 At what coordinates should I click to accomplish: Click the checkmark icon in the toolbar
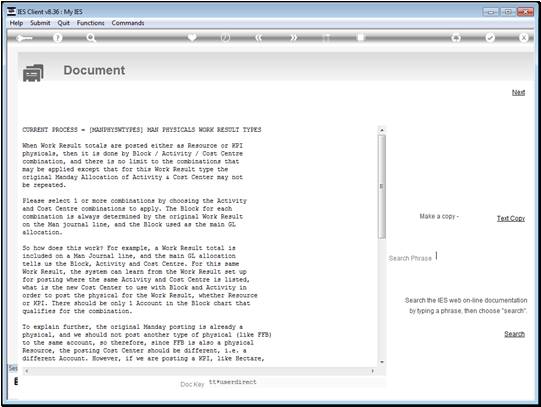point(490,38)
